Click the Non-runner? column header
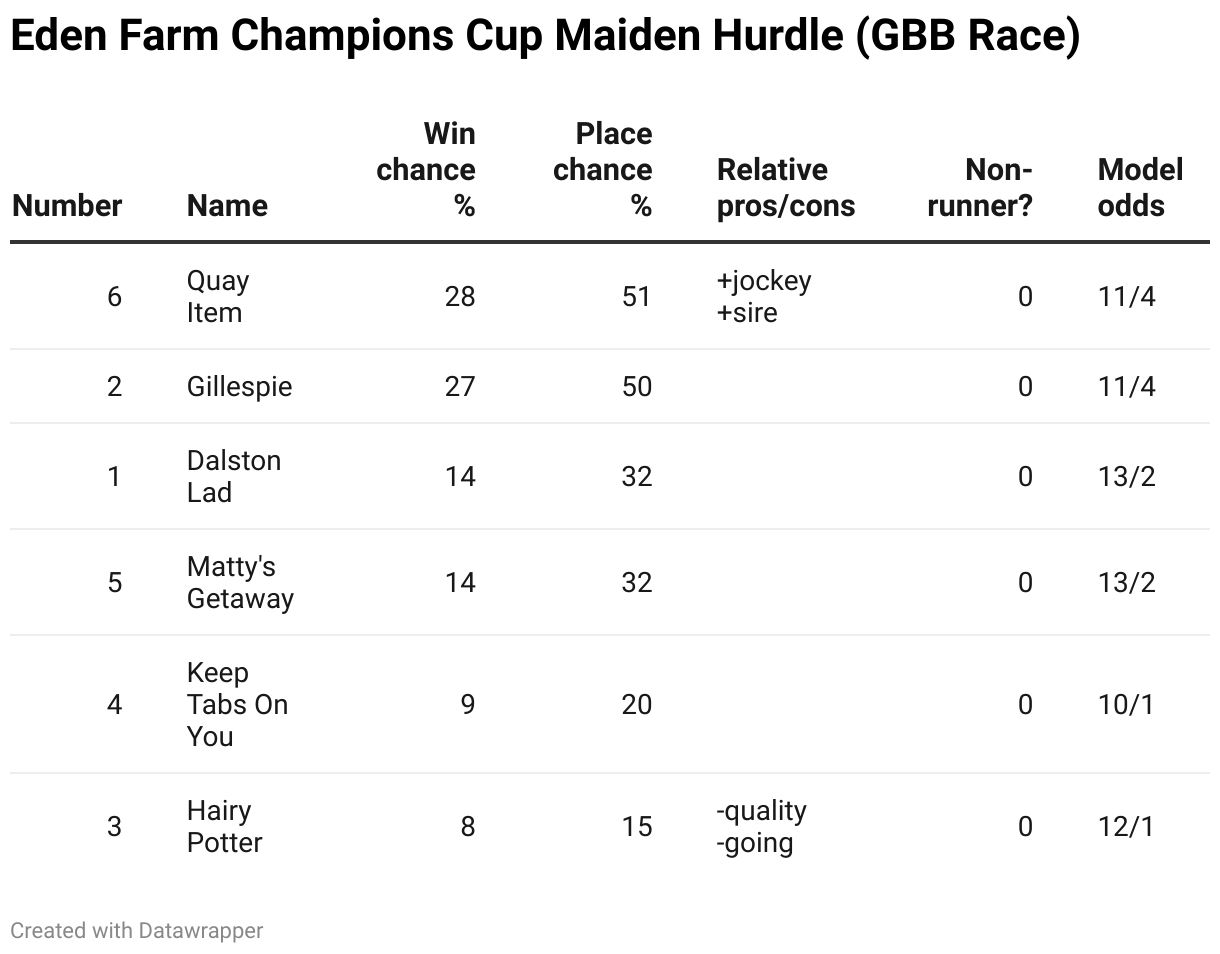1220x954 pixels. (980, 188)
